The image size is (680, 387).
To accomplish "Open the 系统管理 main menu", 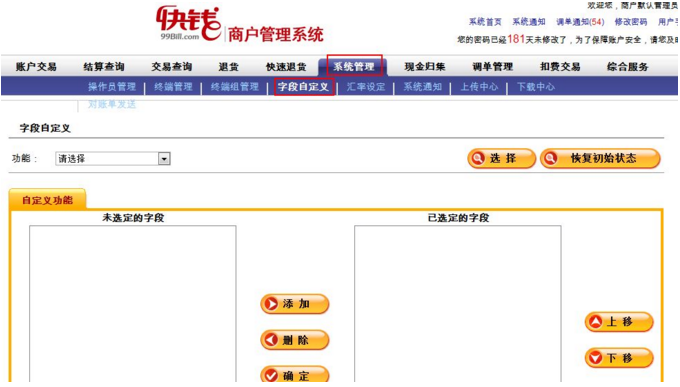I will [354, 66].
